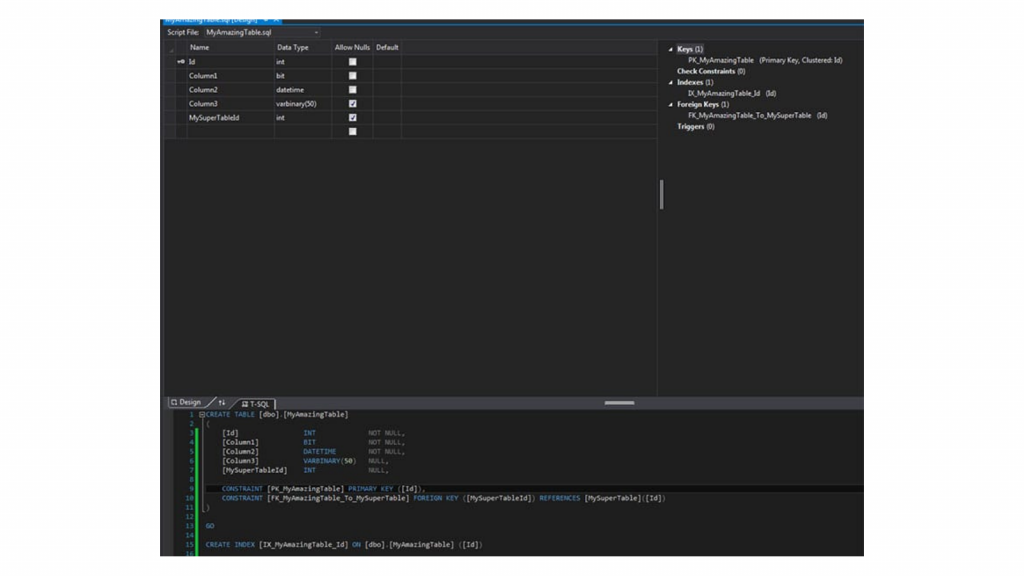Click the Default cell for Column1 row
Screen dimensions: 1024x576
pyautogui.click(x=387, y=76)
